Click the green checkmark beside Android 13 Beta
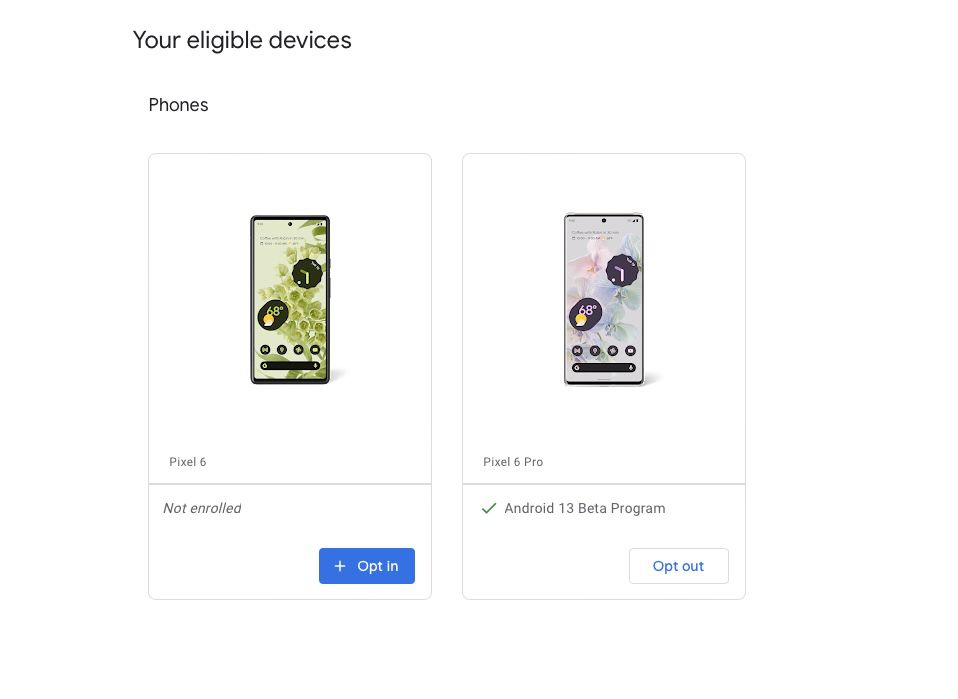This screenshot has width=958, height=699. pyautogui.click(x=489, y=508)
